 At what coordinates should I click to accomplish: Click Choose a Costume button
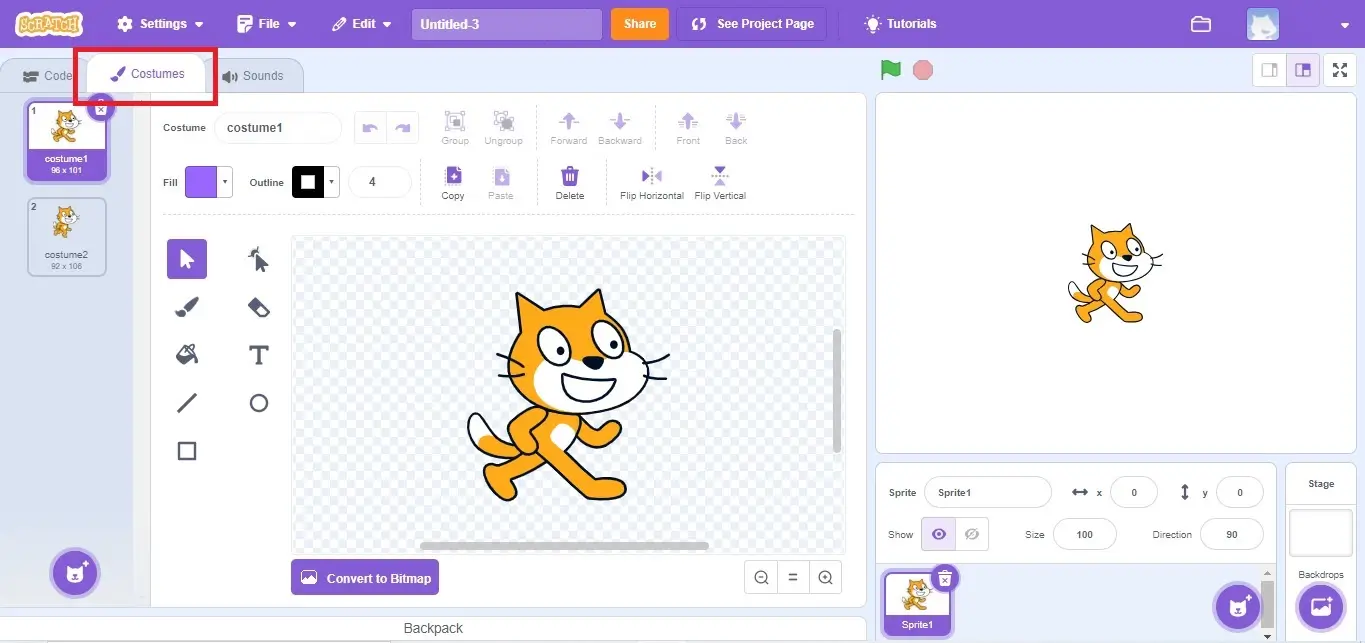point(76,573)
